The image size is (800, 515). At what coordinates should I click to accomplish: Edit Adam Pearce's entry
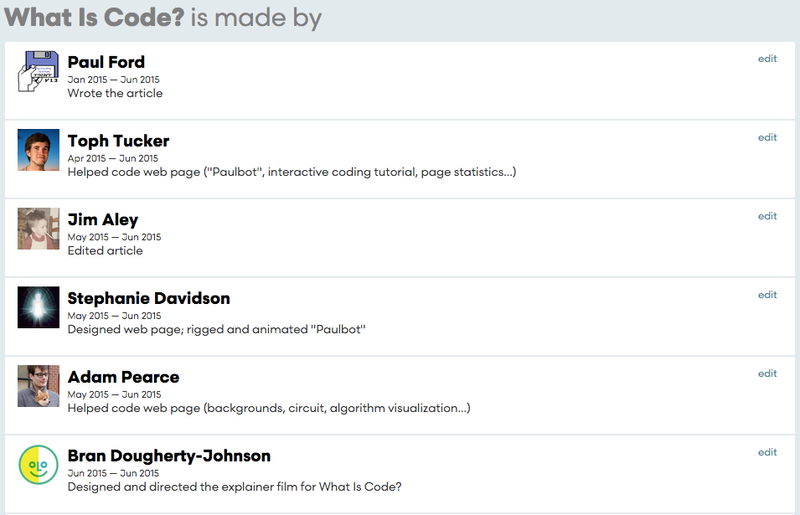tap(767, 373)
